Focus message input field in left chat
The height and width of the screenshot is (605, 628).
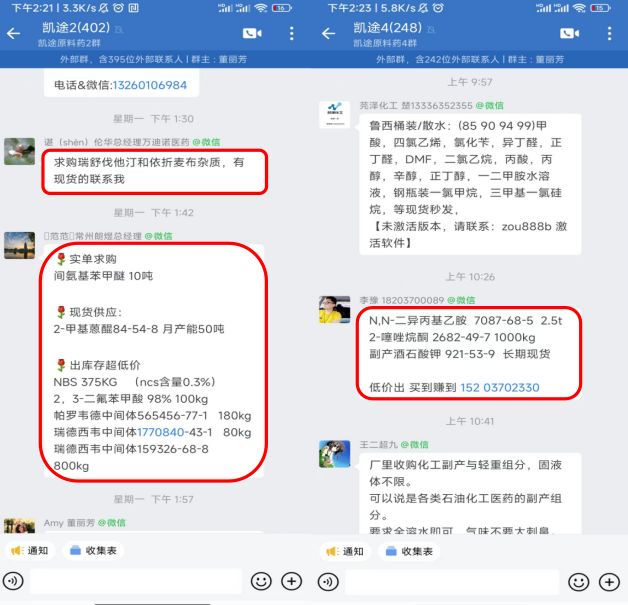point(136,581)
